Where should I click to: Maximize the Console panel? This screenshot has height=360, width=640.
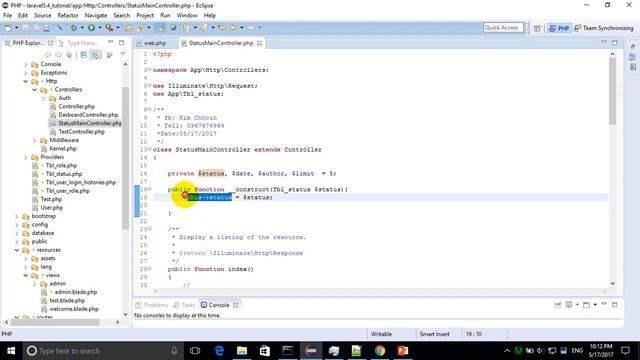(x=615, y=305)
